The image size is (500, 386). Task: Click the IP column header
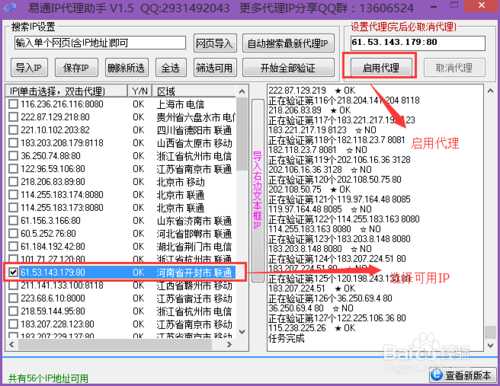[67, 91]
